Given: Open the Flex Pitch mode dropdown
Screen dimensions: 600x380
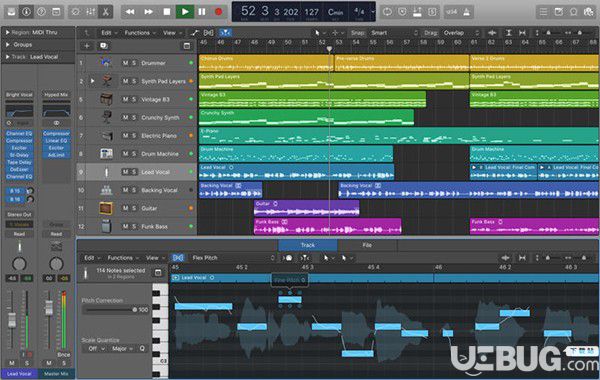Looking at the screenshot, I should point(233,258).
